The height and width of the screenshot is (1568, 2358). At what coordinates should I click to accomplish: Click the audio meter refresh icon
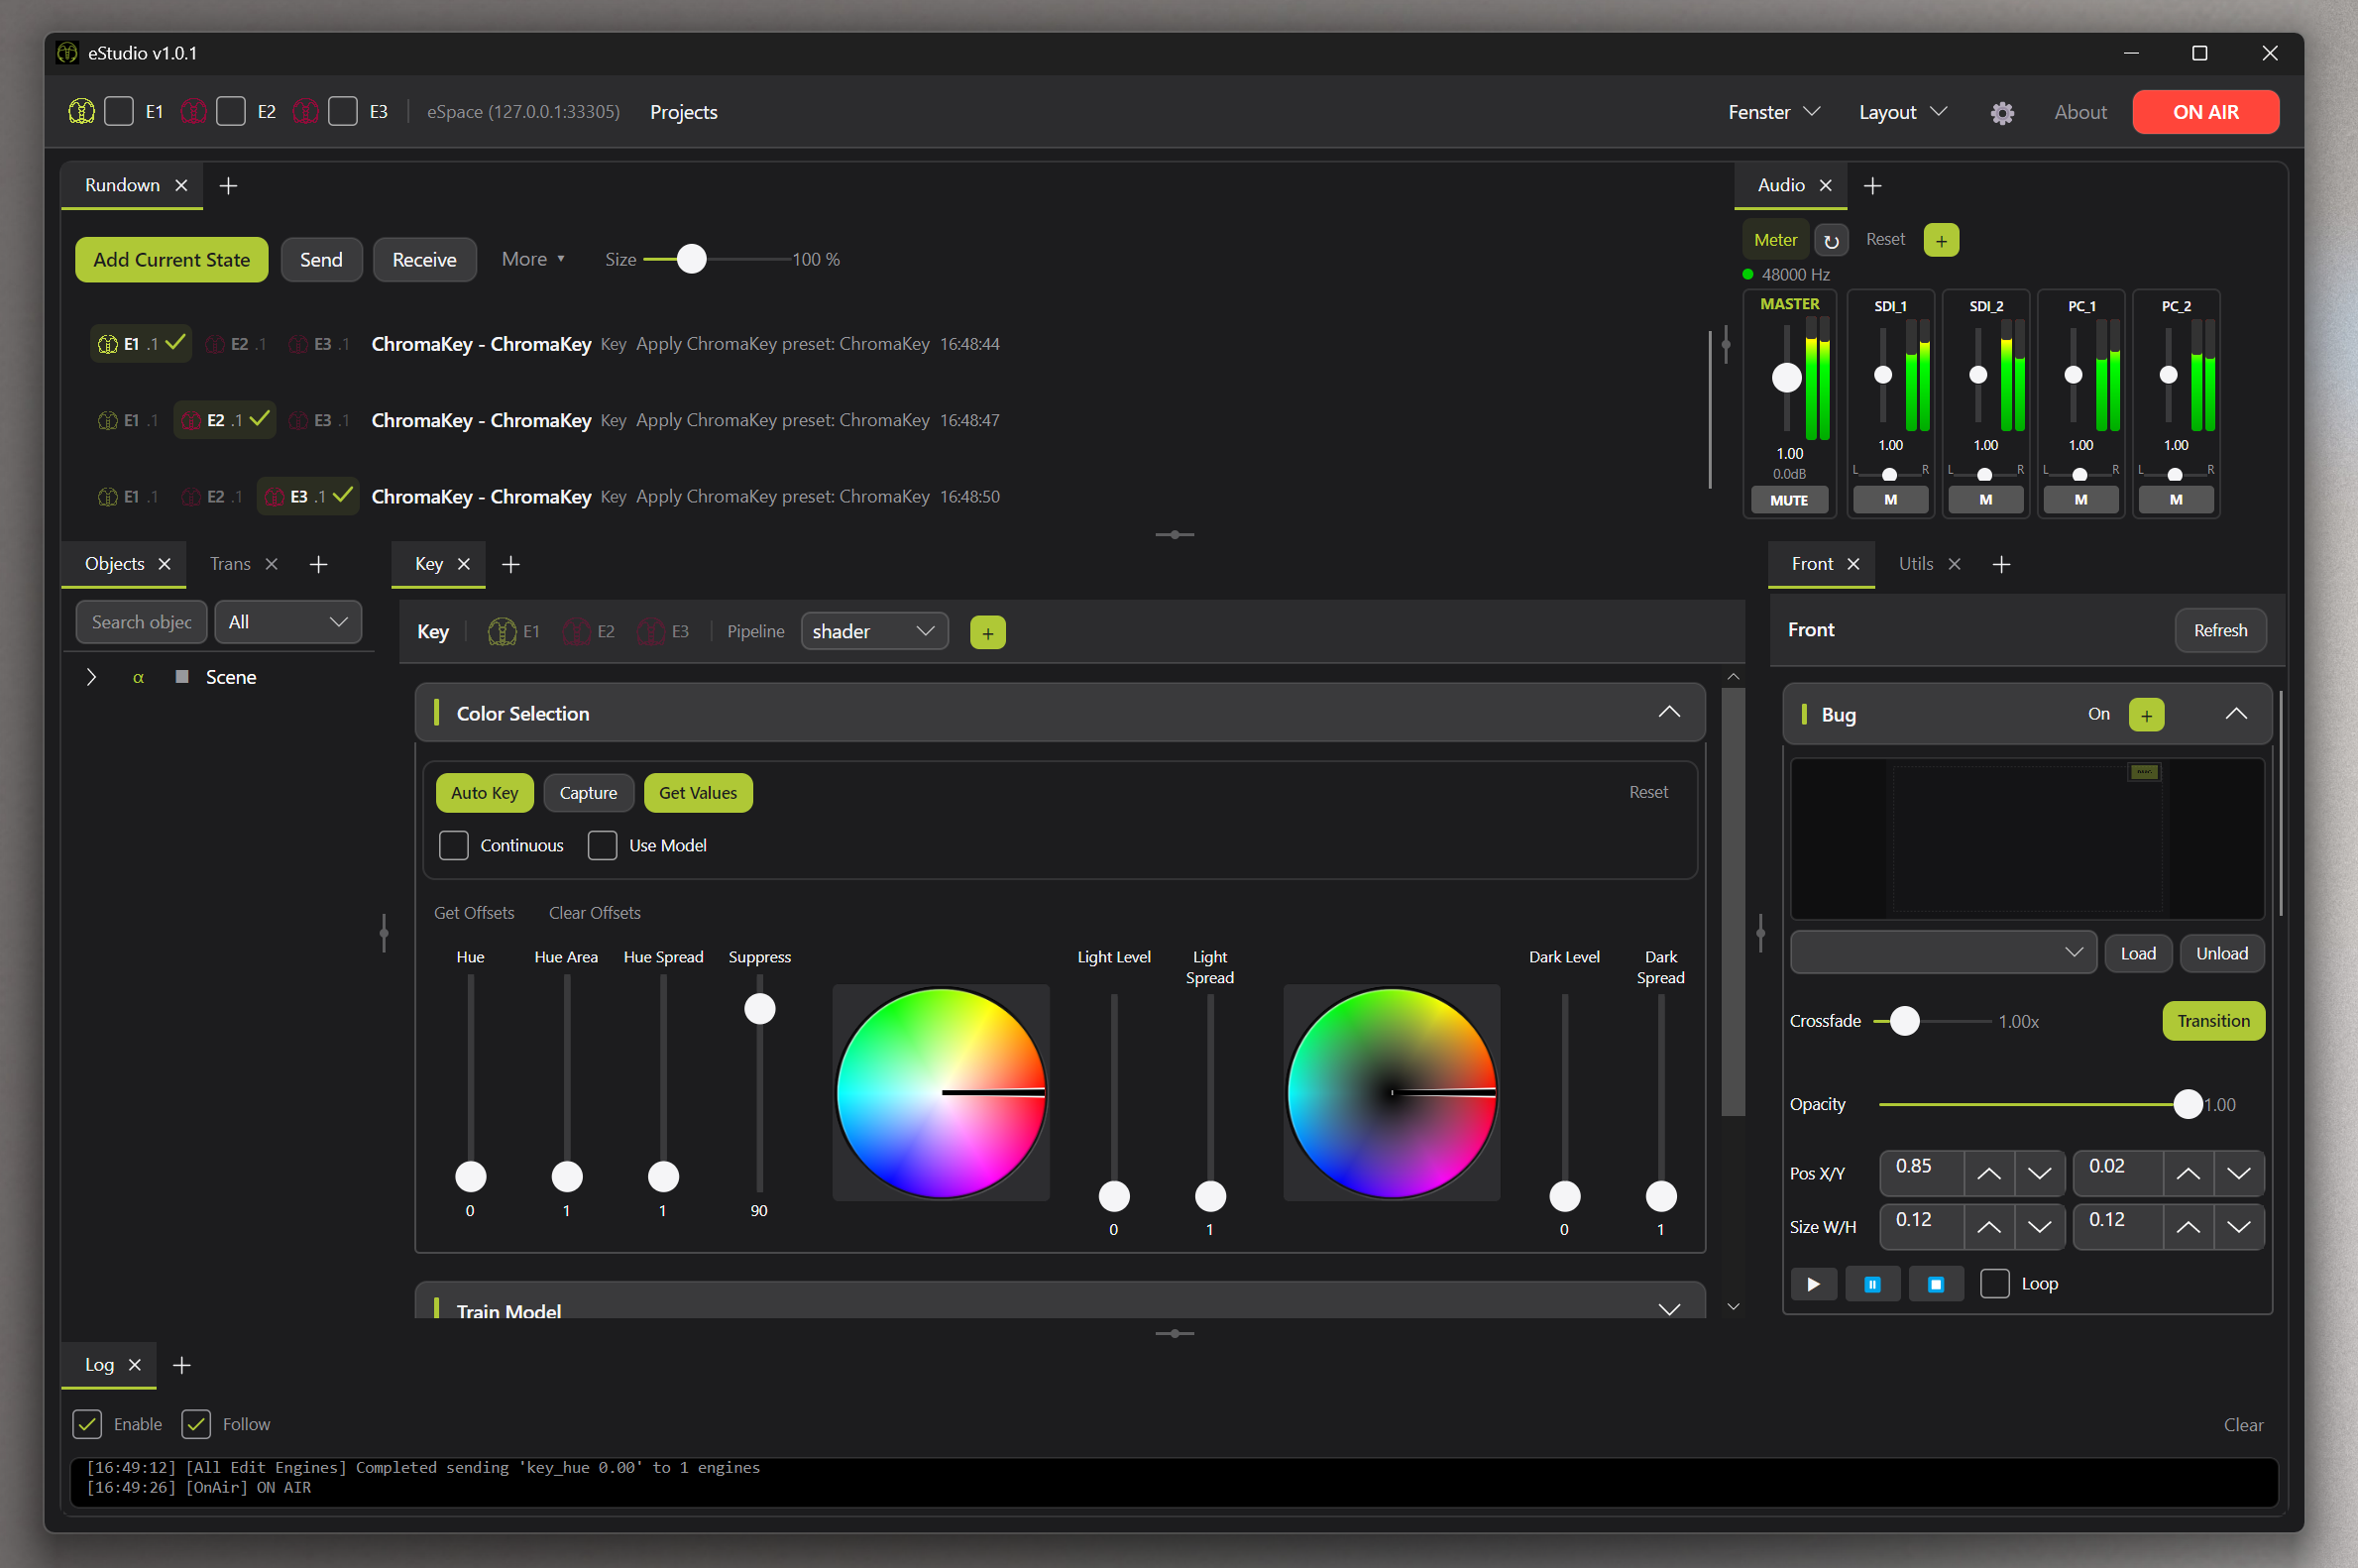click(x=1831, y=240)
